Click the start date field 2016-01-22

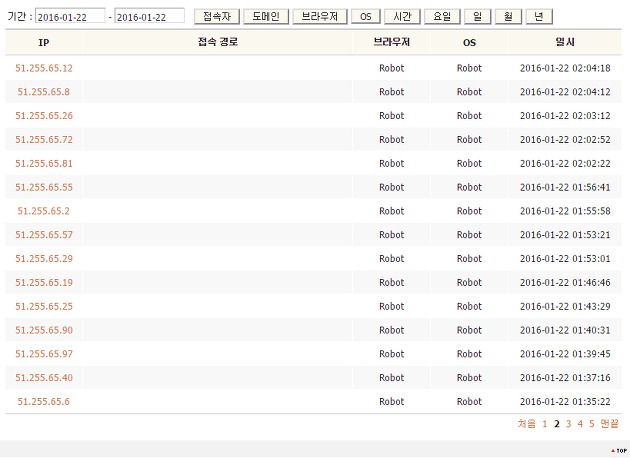[70, 16]
